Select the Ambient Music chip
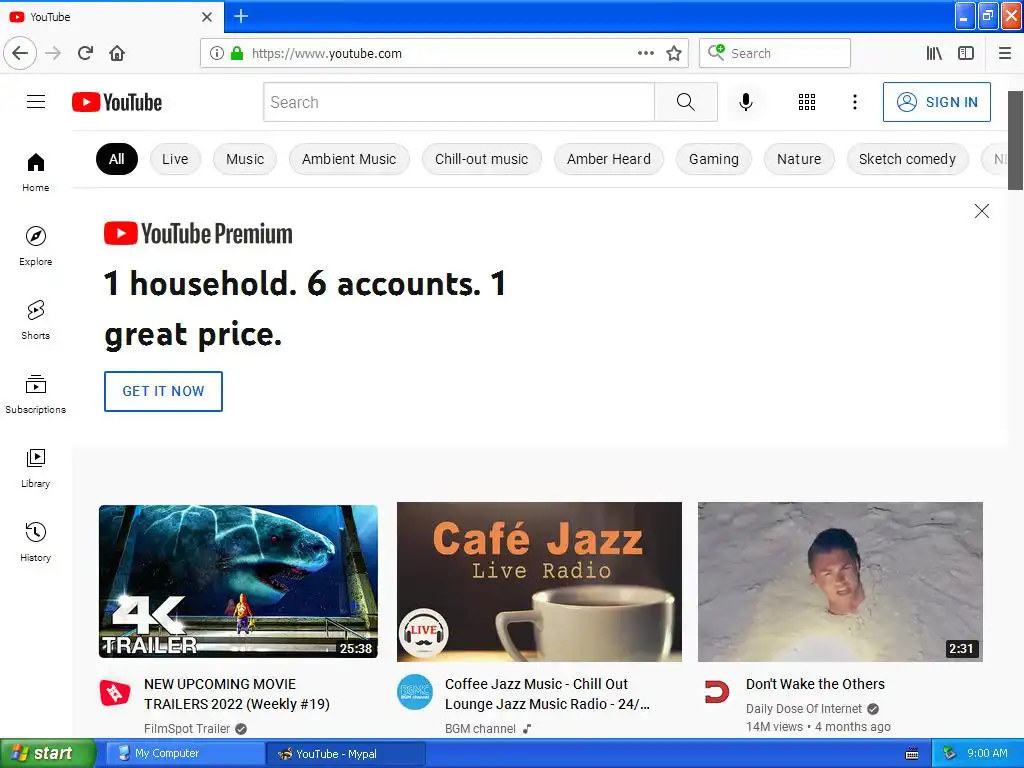1024x768 pixels. 349,159
